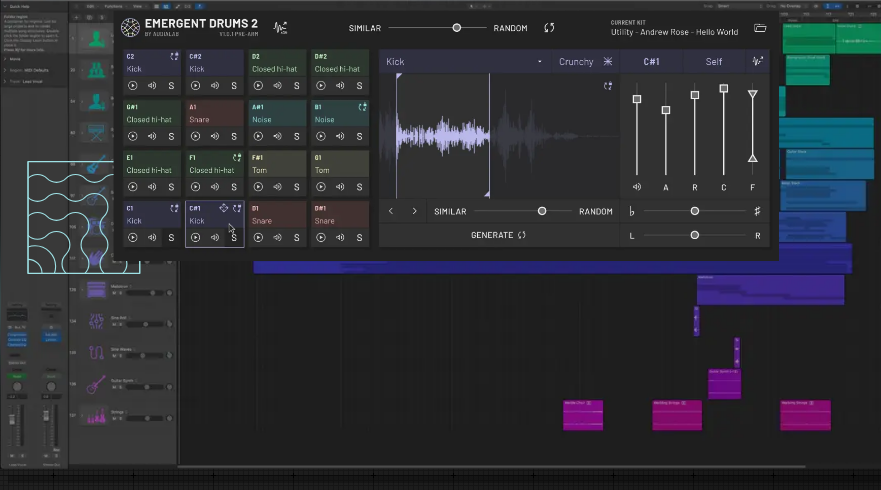This screenshot has width=881, height=490.
Task: Regenerate the C2 Kick pad sound
Action: [174, 56]
